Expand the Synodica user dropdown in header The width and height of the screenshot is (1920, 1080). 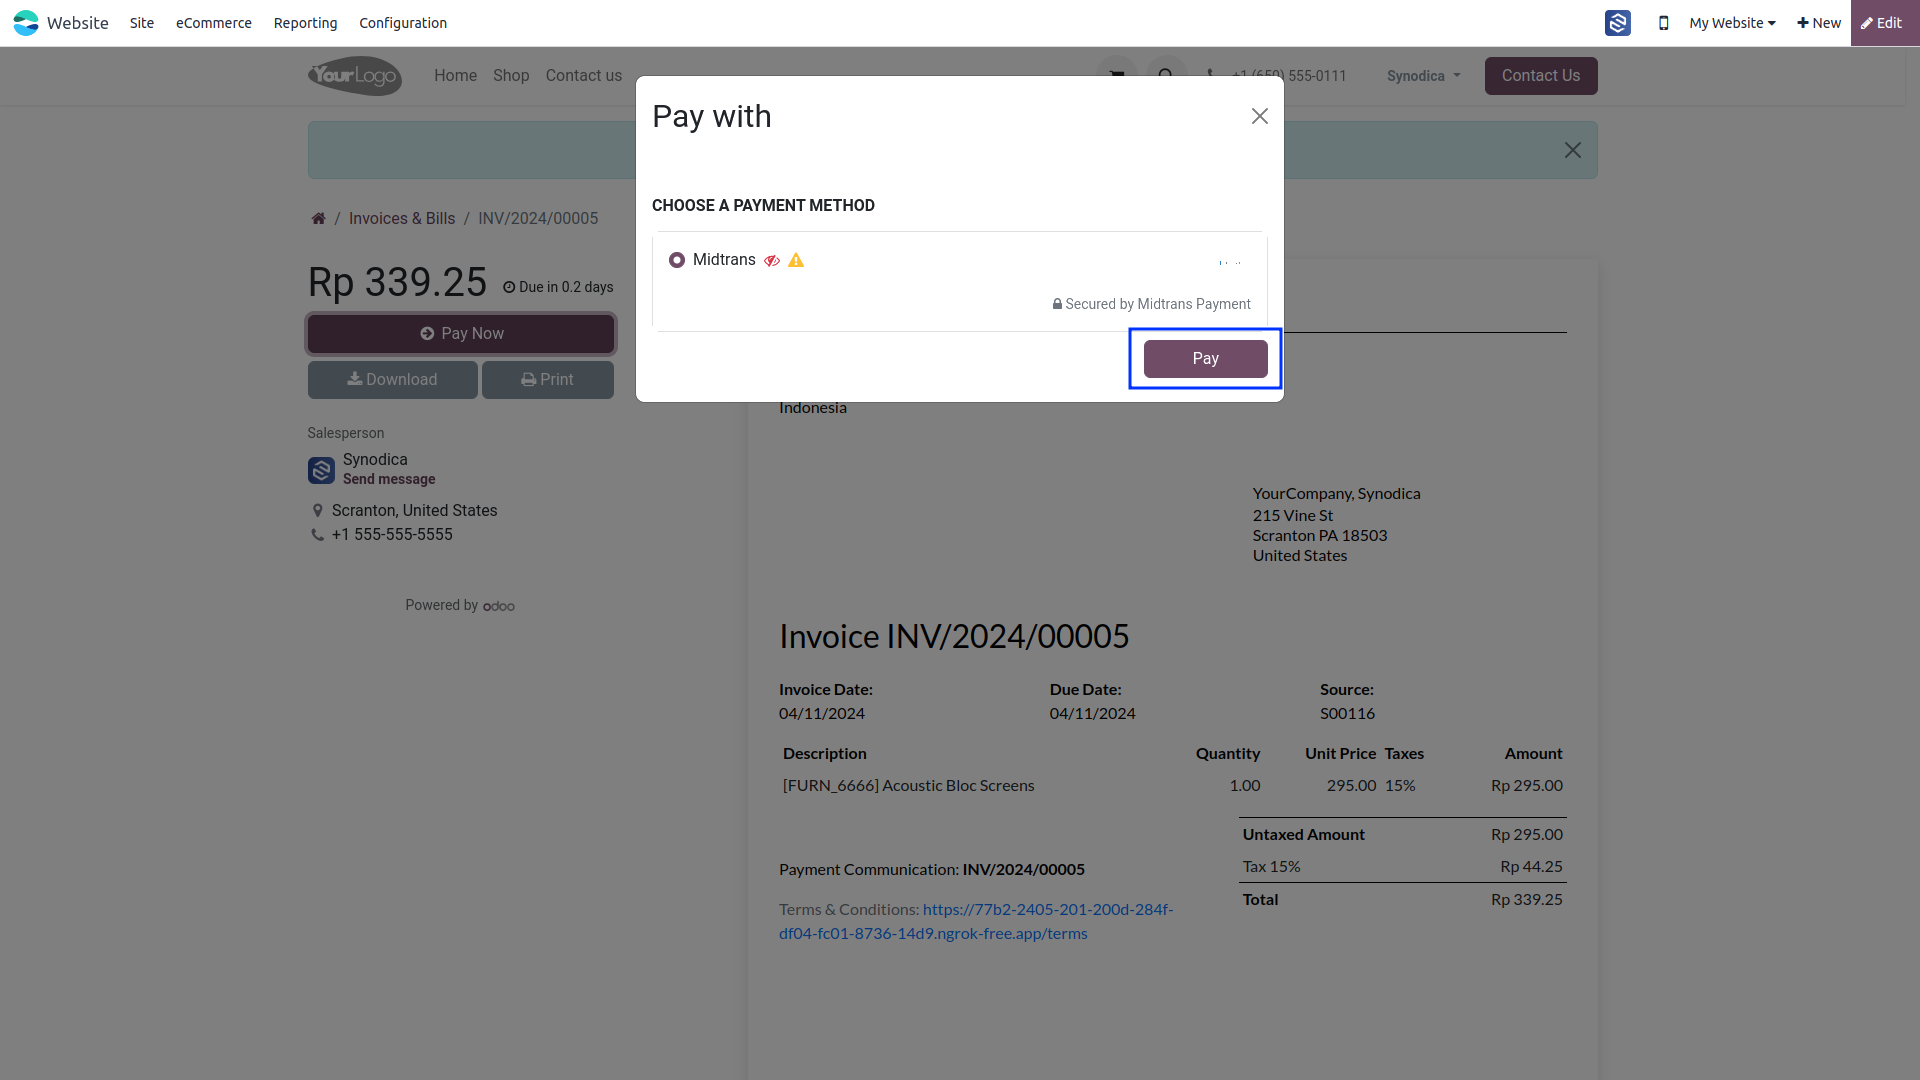1423,76
